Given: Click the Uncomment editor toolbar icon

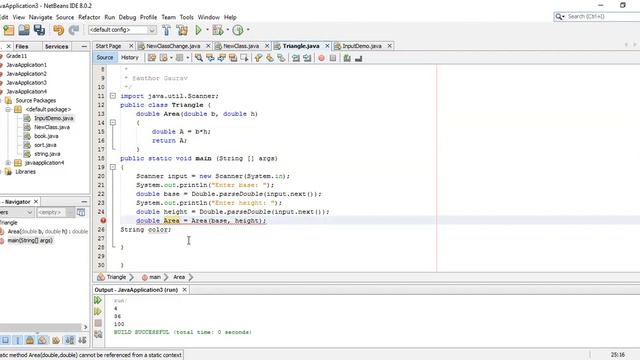Looking at the screenshot, I should coord(358,58).
